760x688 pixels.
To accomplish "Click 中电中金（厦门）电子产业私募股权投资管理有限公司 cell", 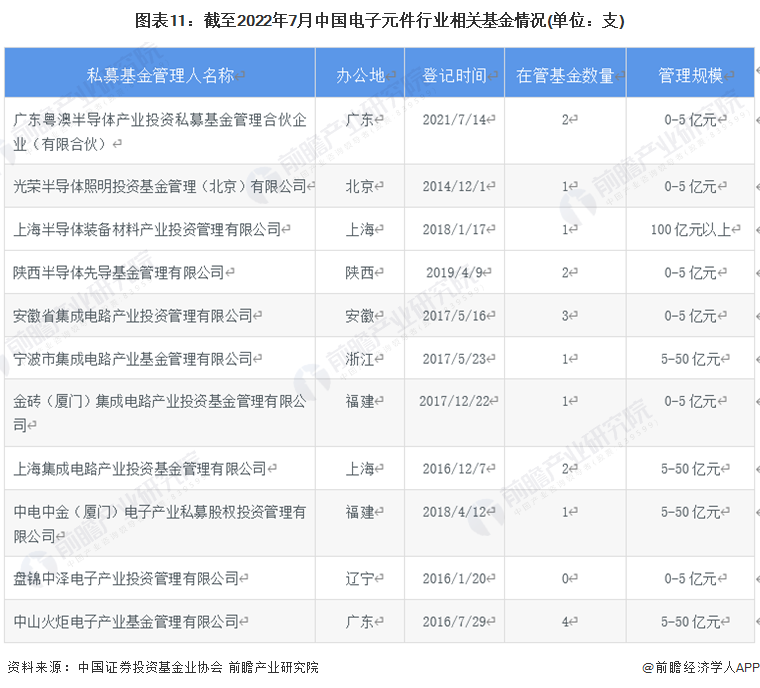I will pos(160,523).
